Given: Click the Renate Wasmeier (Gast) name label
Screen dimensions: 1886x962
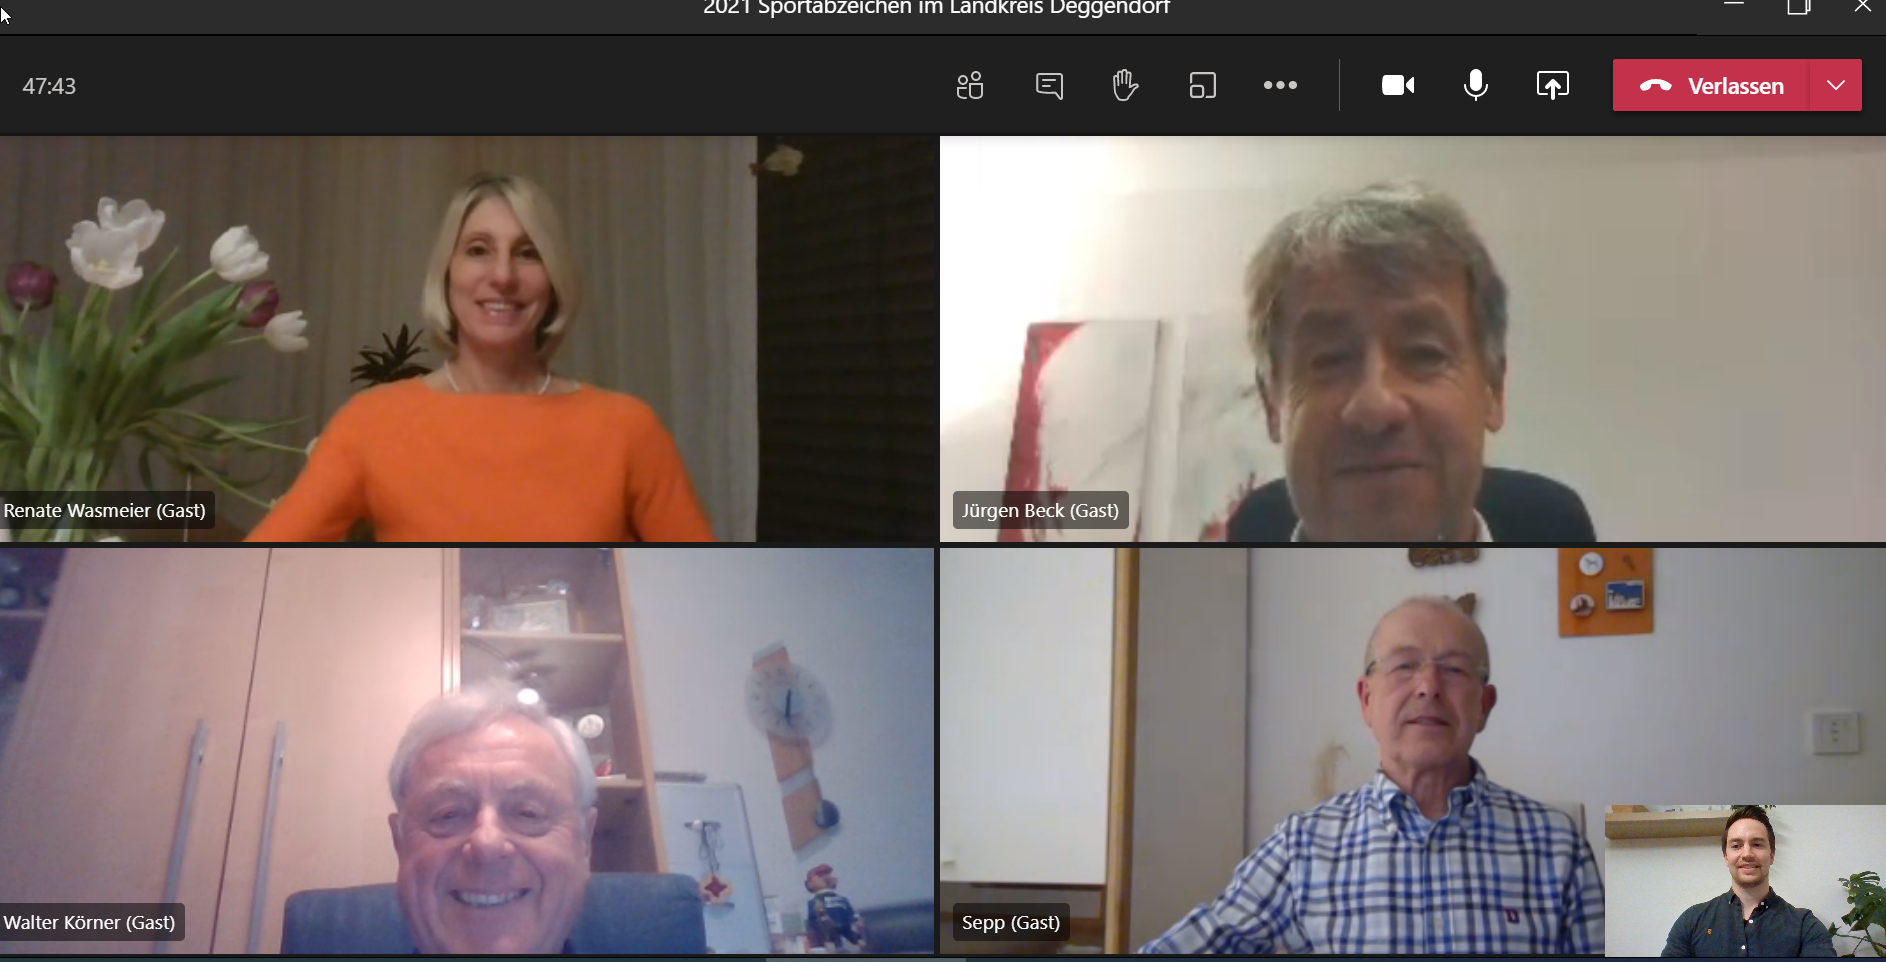Looking at the screenshot, I should coord(105,511).
